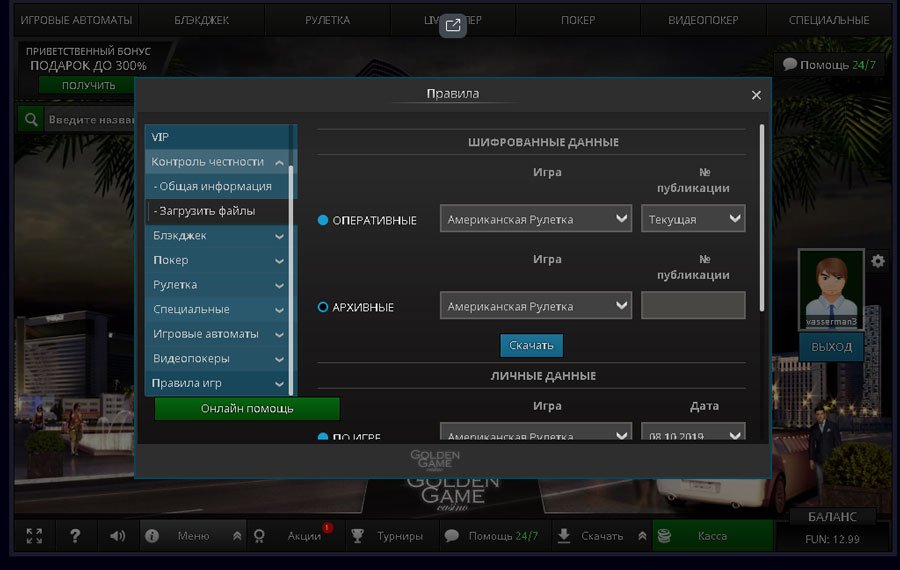
Task: Select the ОПЕРАТИВНЫЕ radio button
Action: point(323,220)
